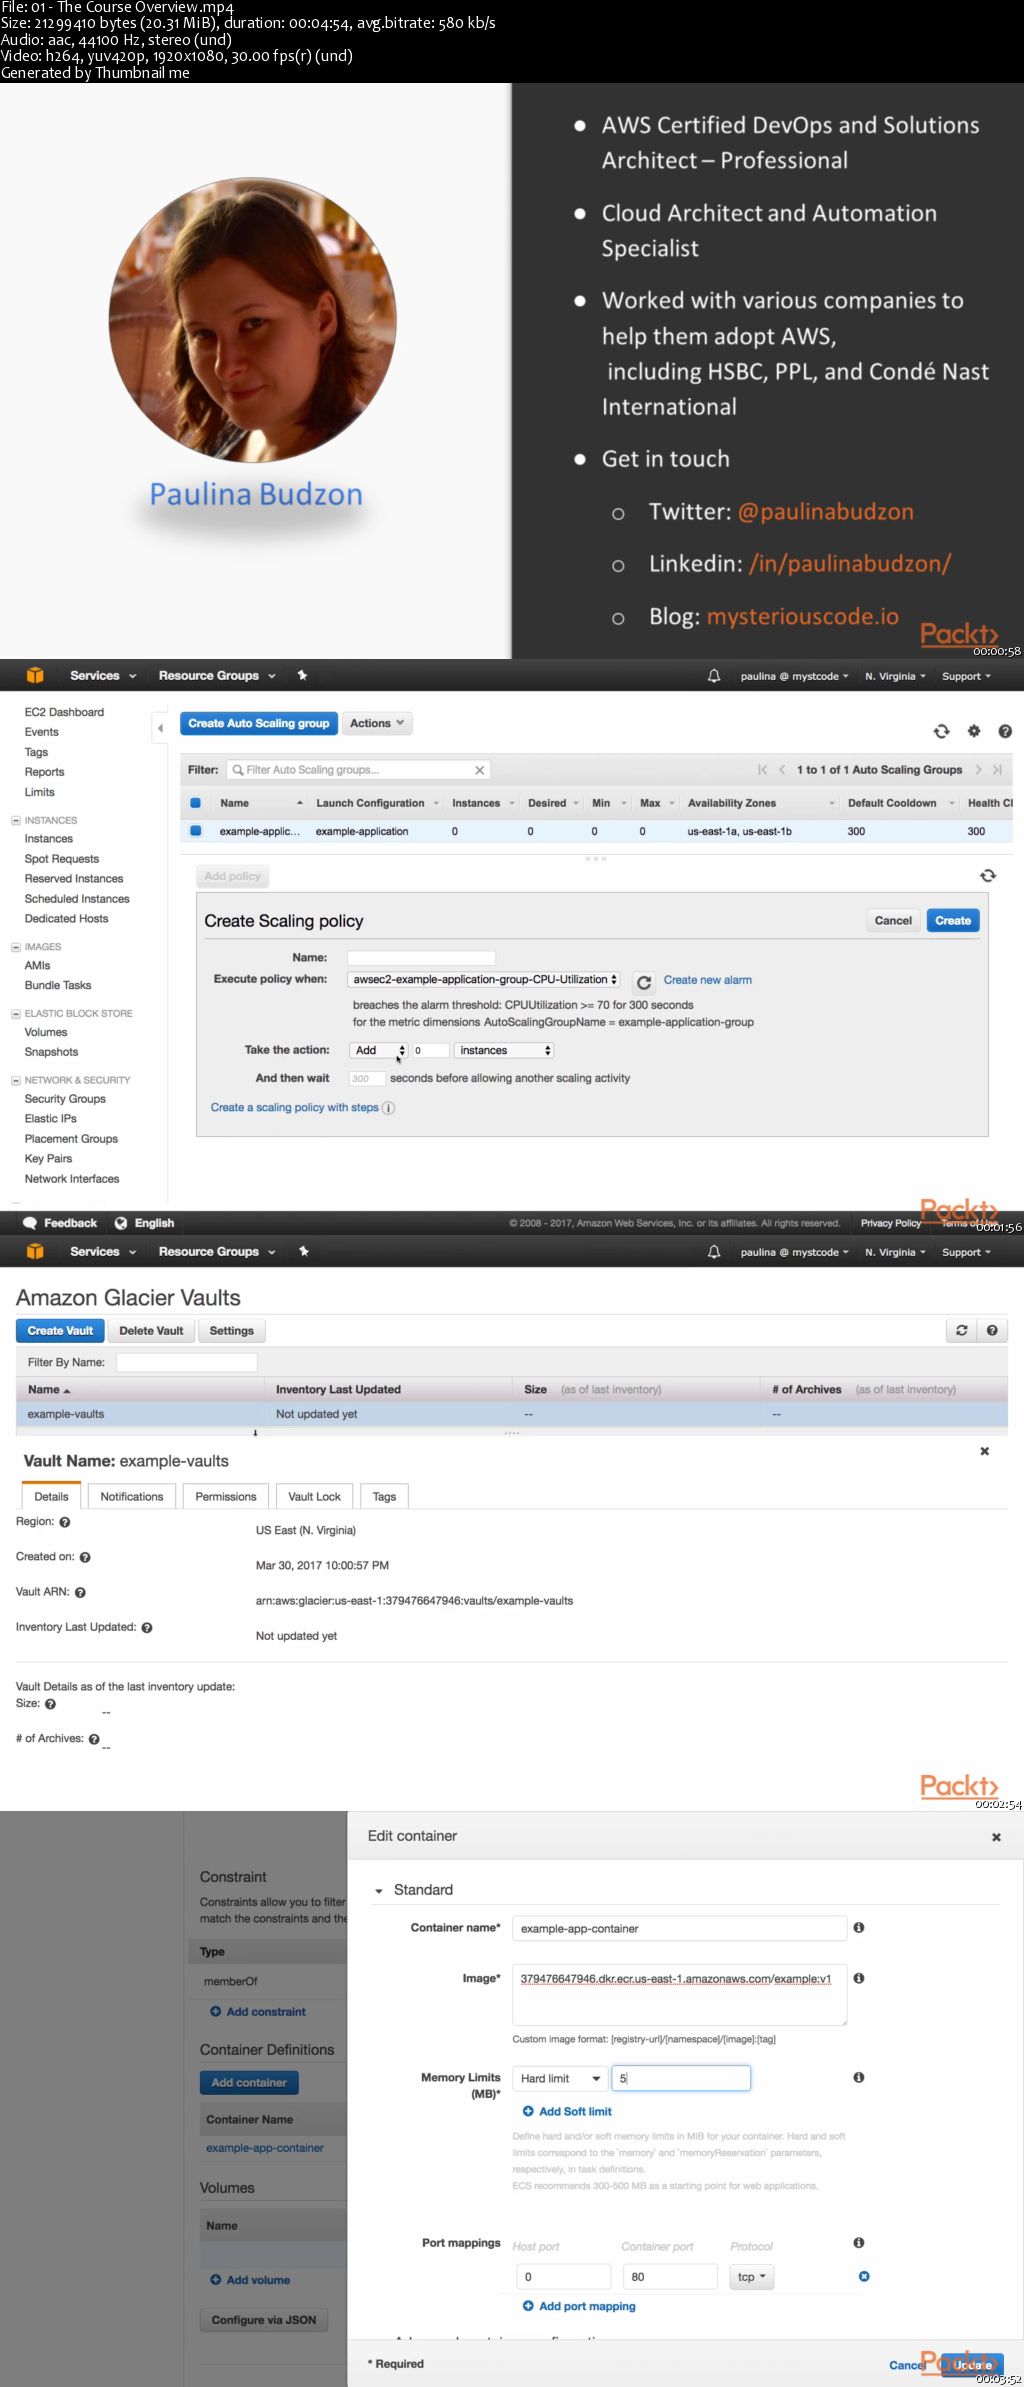Open Spot Requests in EC2 sidebar
The image size is (1024, 2387).
pyautogui.click(x=62, y=859)
